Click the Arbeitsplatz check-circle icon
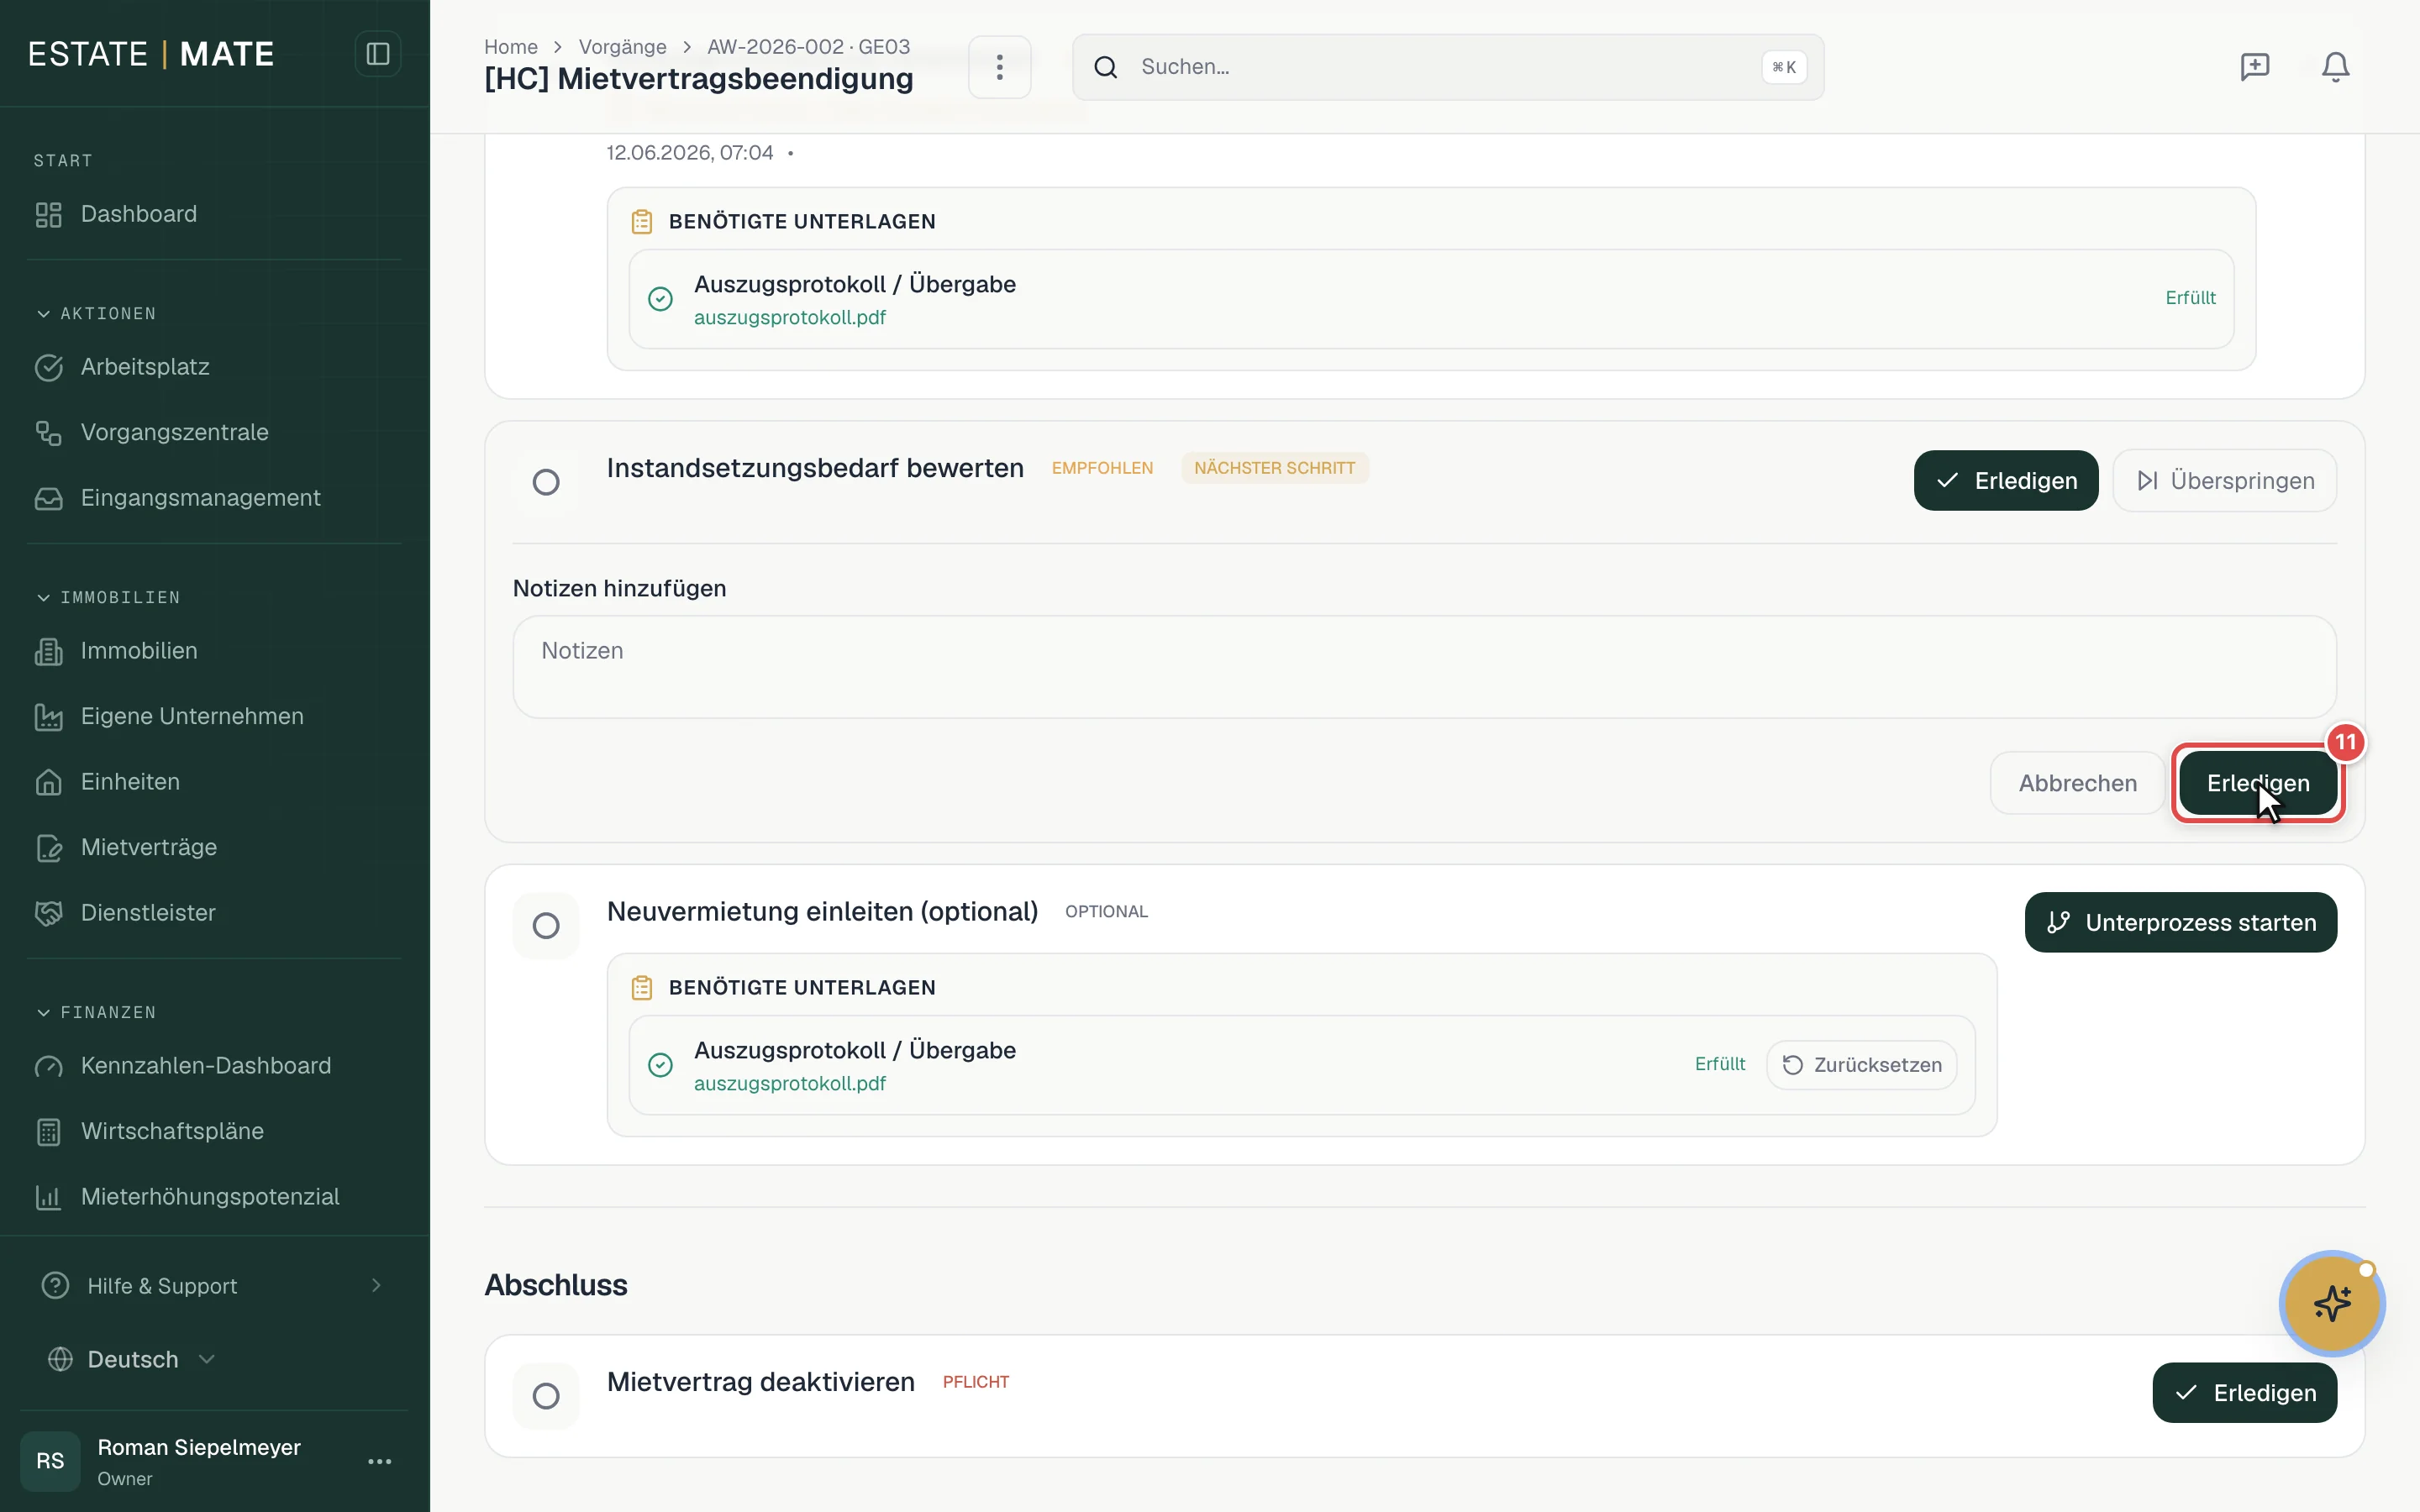 pos(48,367)
